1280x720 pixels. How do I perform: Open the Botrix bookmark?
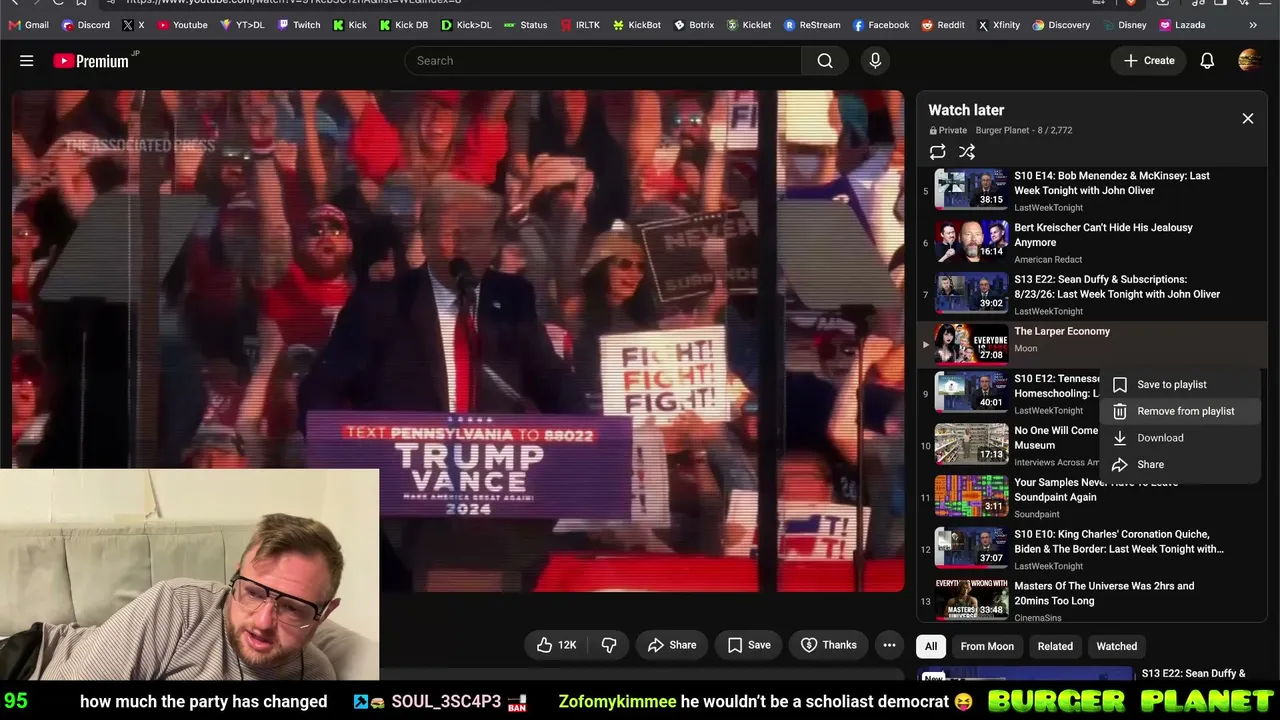(694, 25)
